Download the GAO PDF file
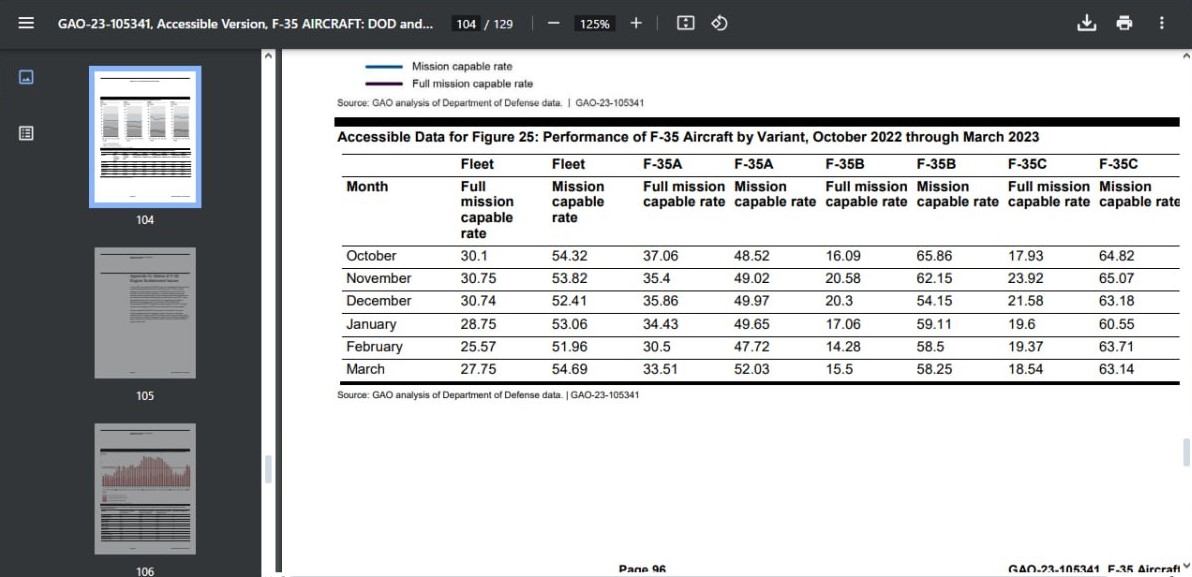Image resolution: width=1192 pixels, height=577 pixels. click(x=1087, y=24)
